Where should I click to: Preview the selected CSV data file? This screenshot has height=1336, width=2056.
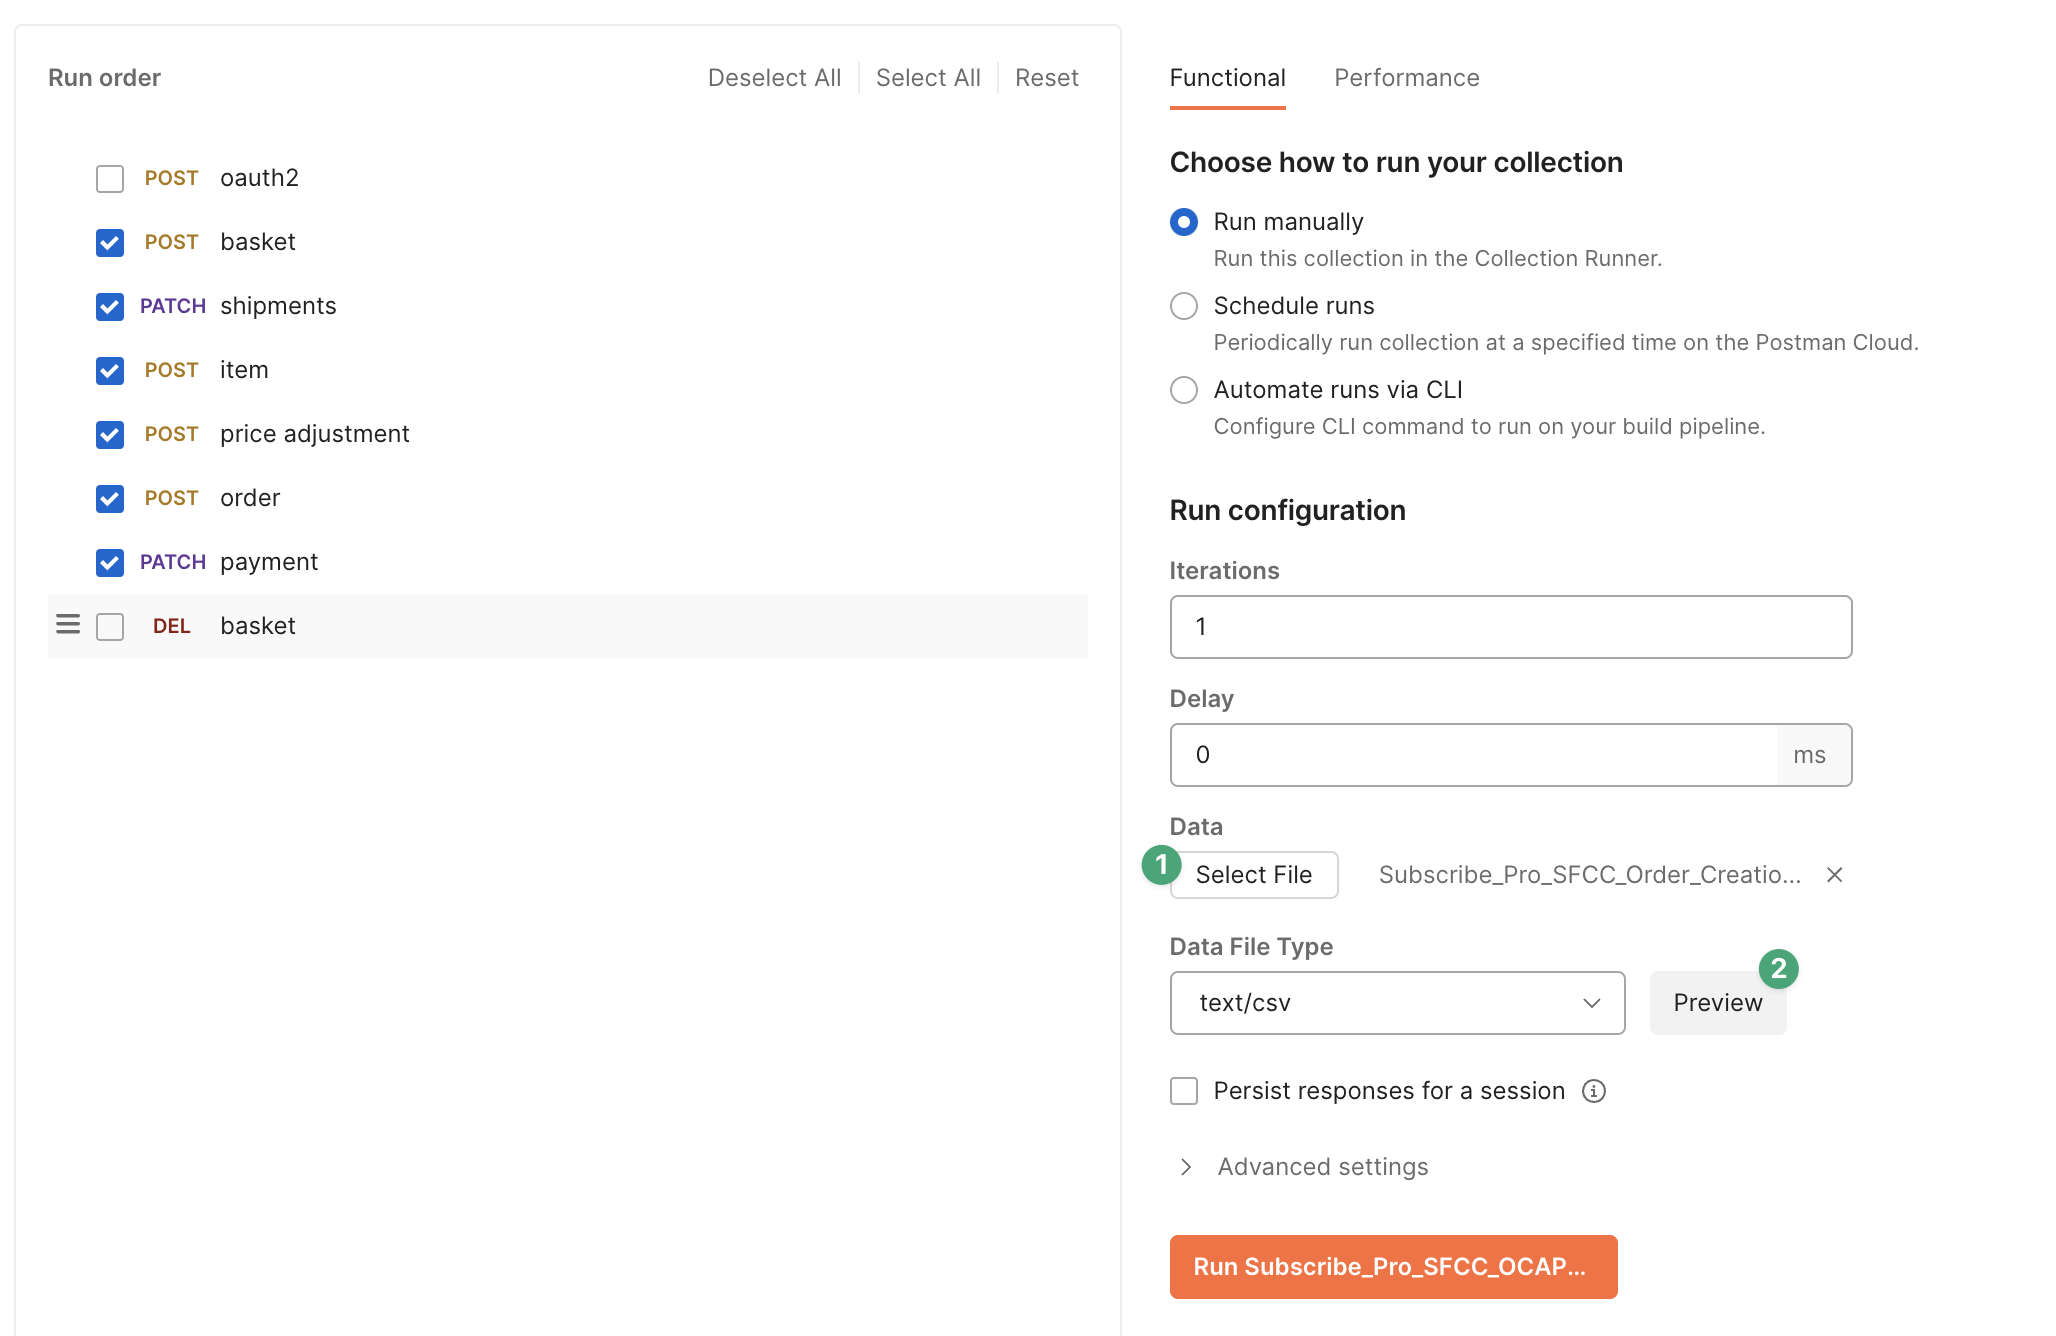(1714, 1001)
